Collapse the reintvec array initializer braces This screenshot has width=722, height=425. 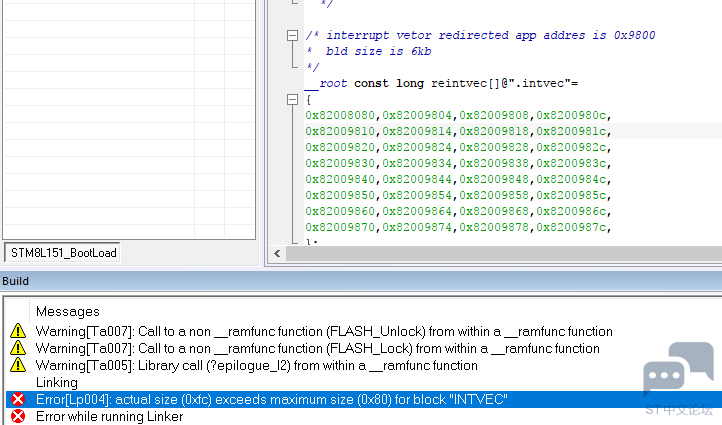tap(292, 100)
